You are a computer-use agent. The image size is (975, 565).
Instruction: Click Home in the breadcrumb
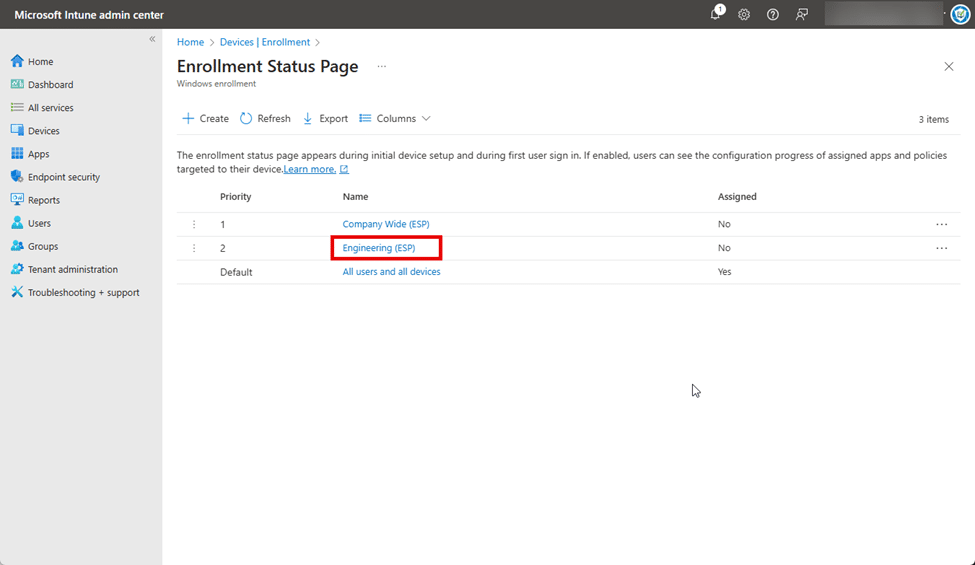pyautogui.click(x=190, y=42)
